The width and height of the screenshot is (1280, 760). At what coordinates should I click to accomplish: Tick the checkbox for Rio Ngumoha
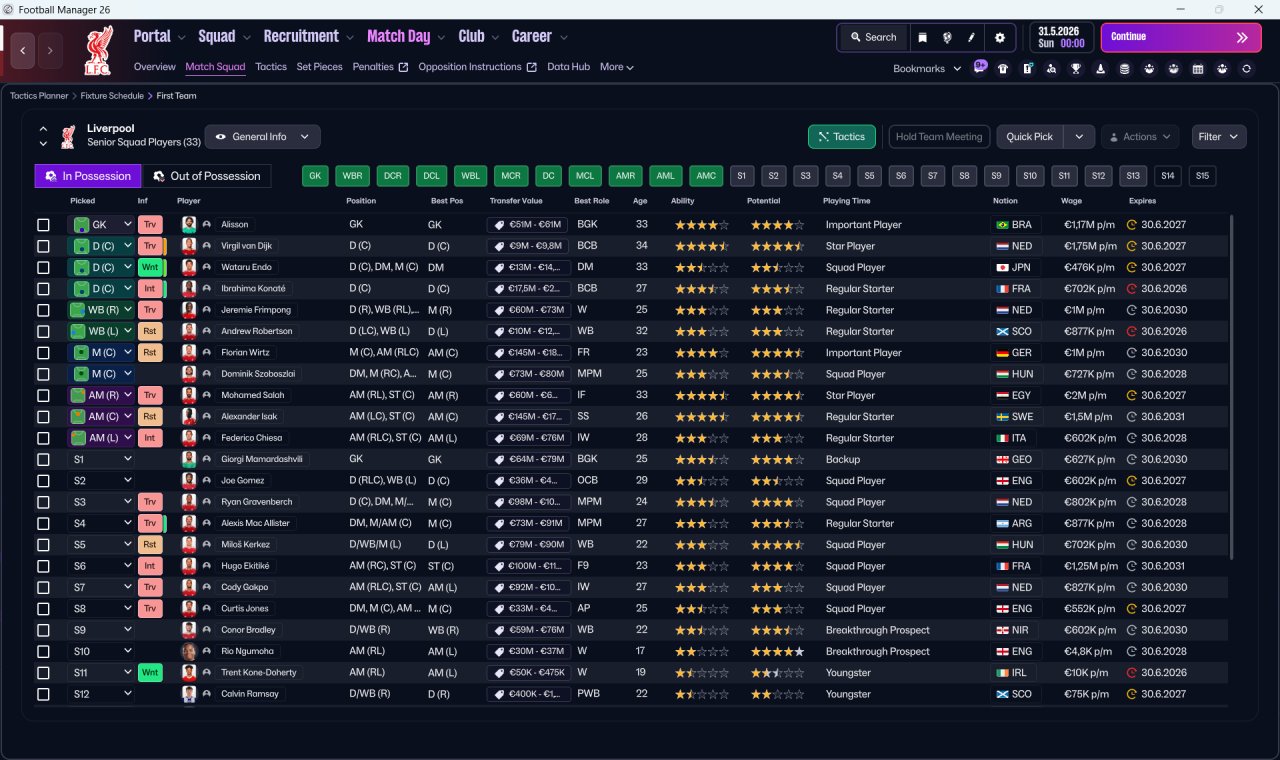(x=43, y=651)
